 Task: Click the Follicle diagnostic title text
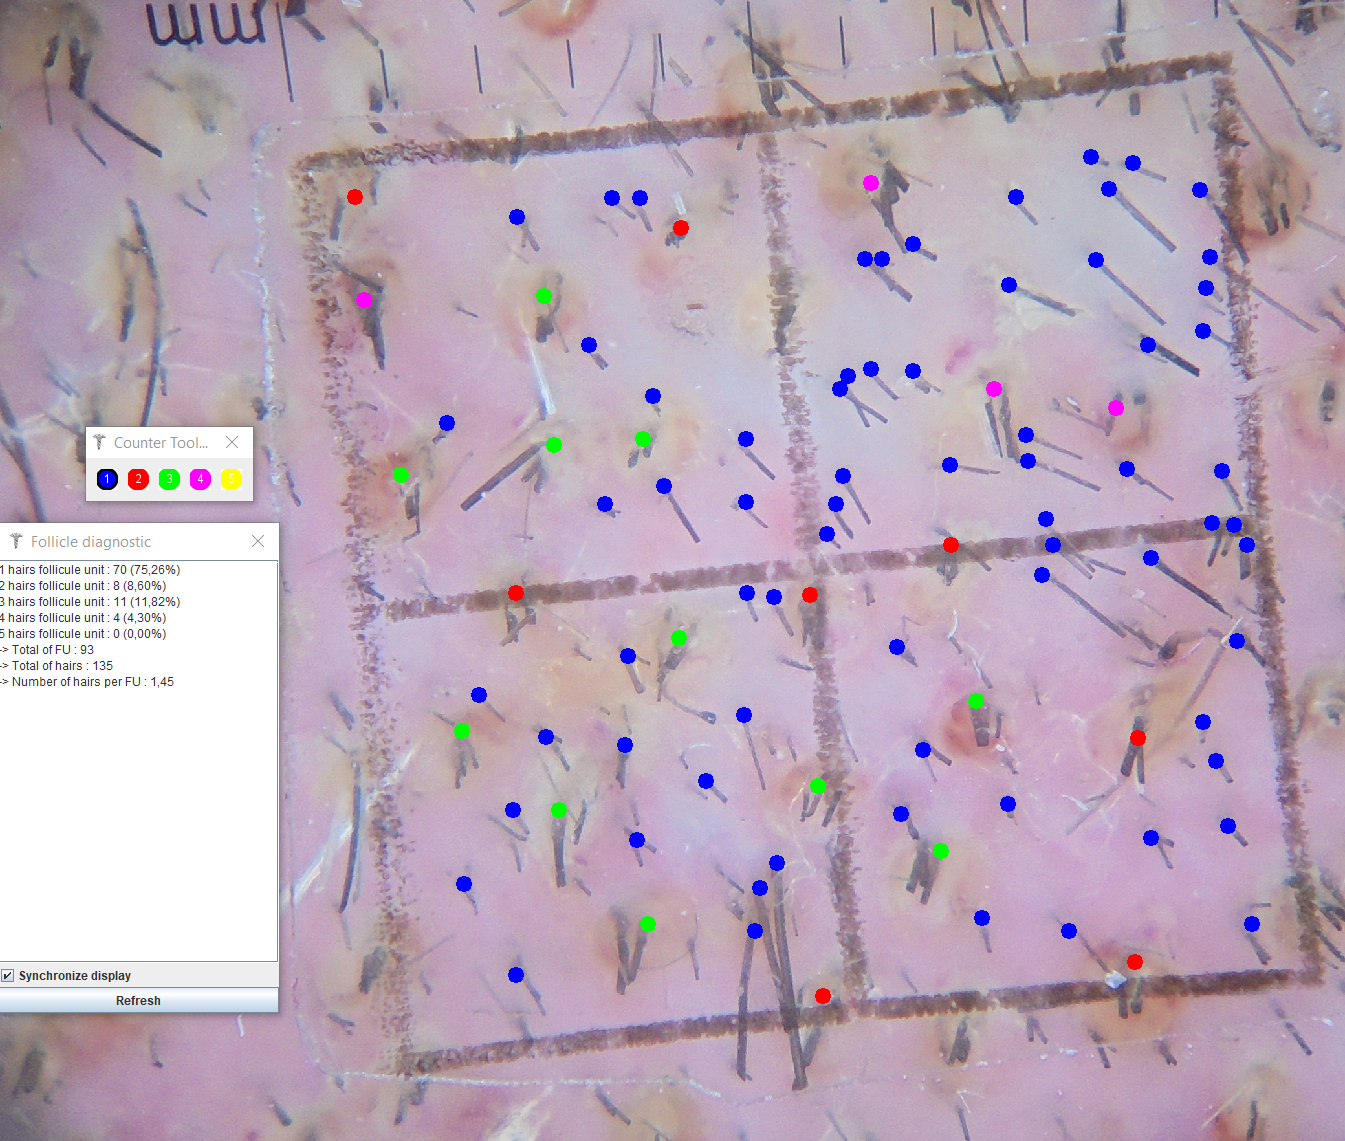point(91,541)
